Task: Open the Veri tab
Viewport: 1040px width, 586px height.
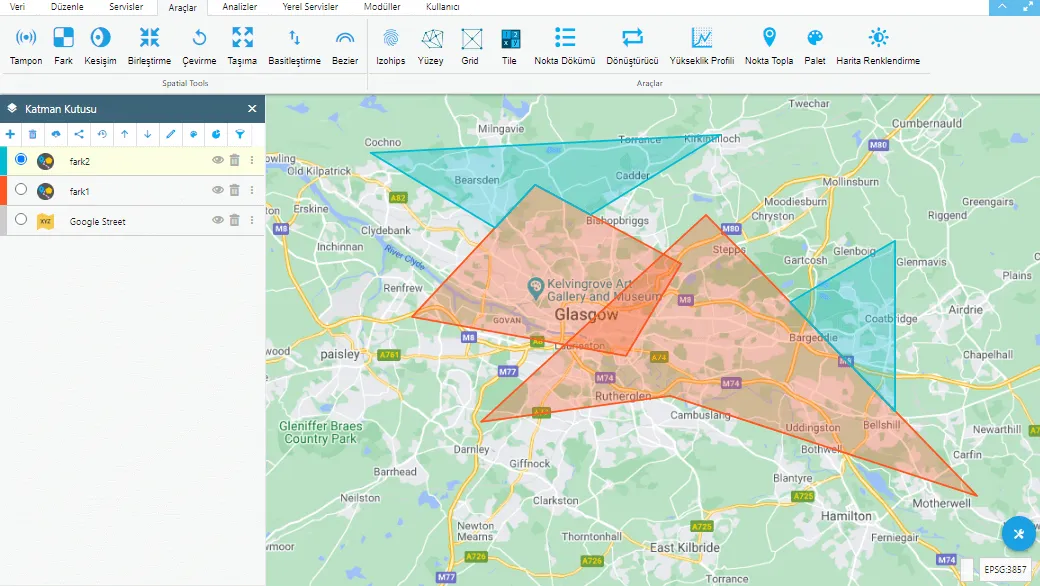Action: pyautogui.click(x=17, y=7)
